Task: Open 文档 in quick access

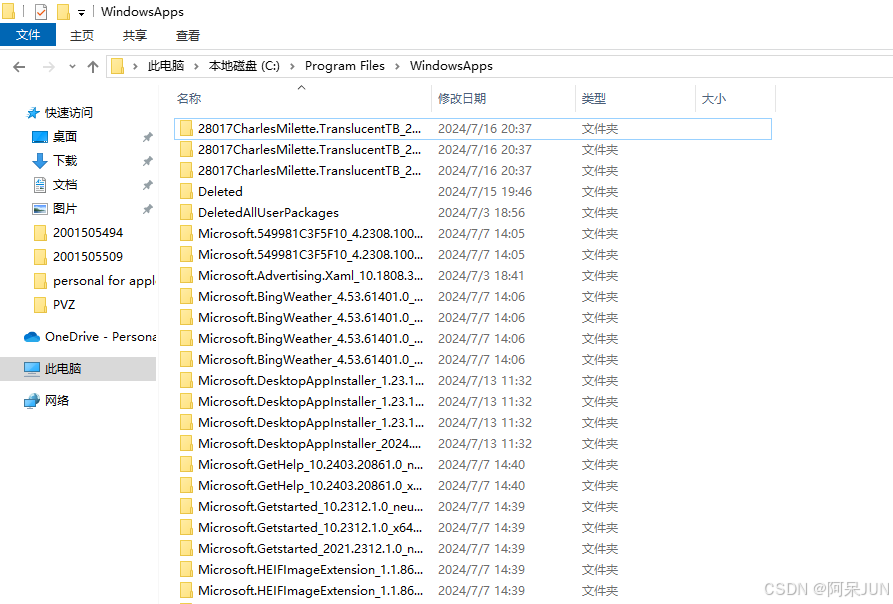Action: click(64, 184)
